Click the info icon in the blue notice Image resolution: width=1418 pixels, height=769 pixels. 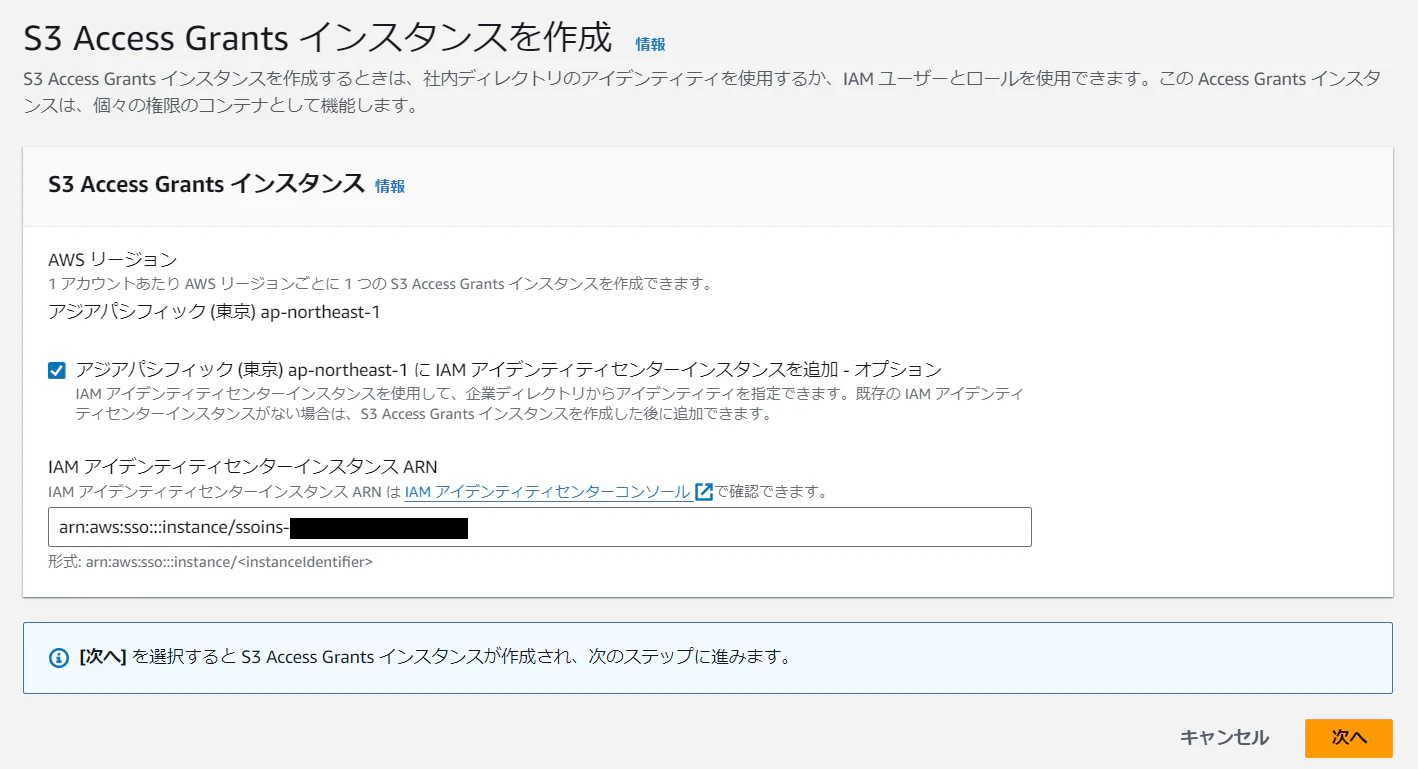(58, 658)
